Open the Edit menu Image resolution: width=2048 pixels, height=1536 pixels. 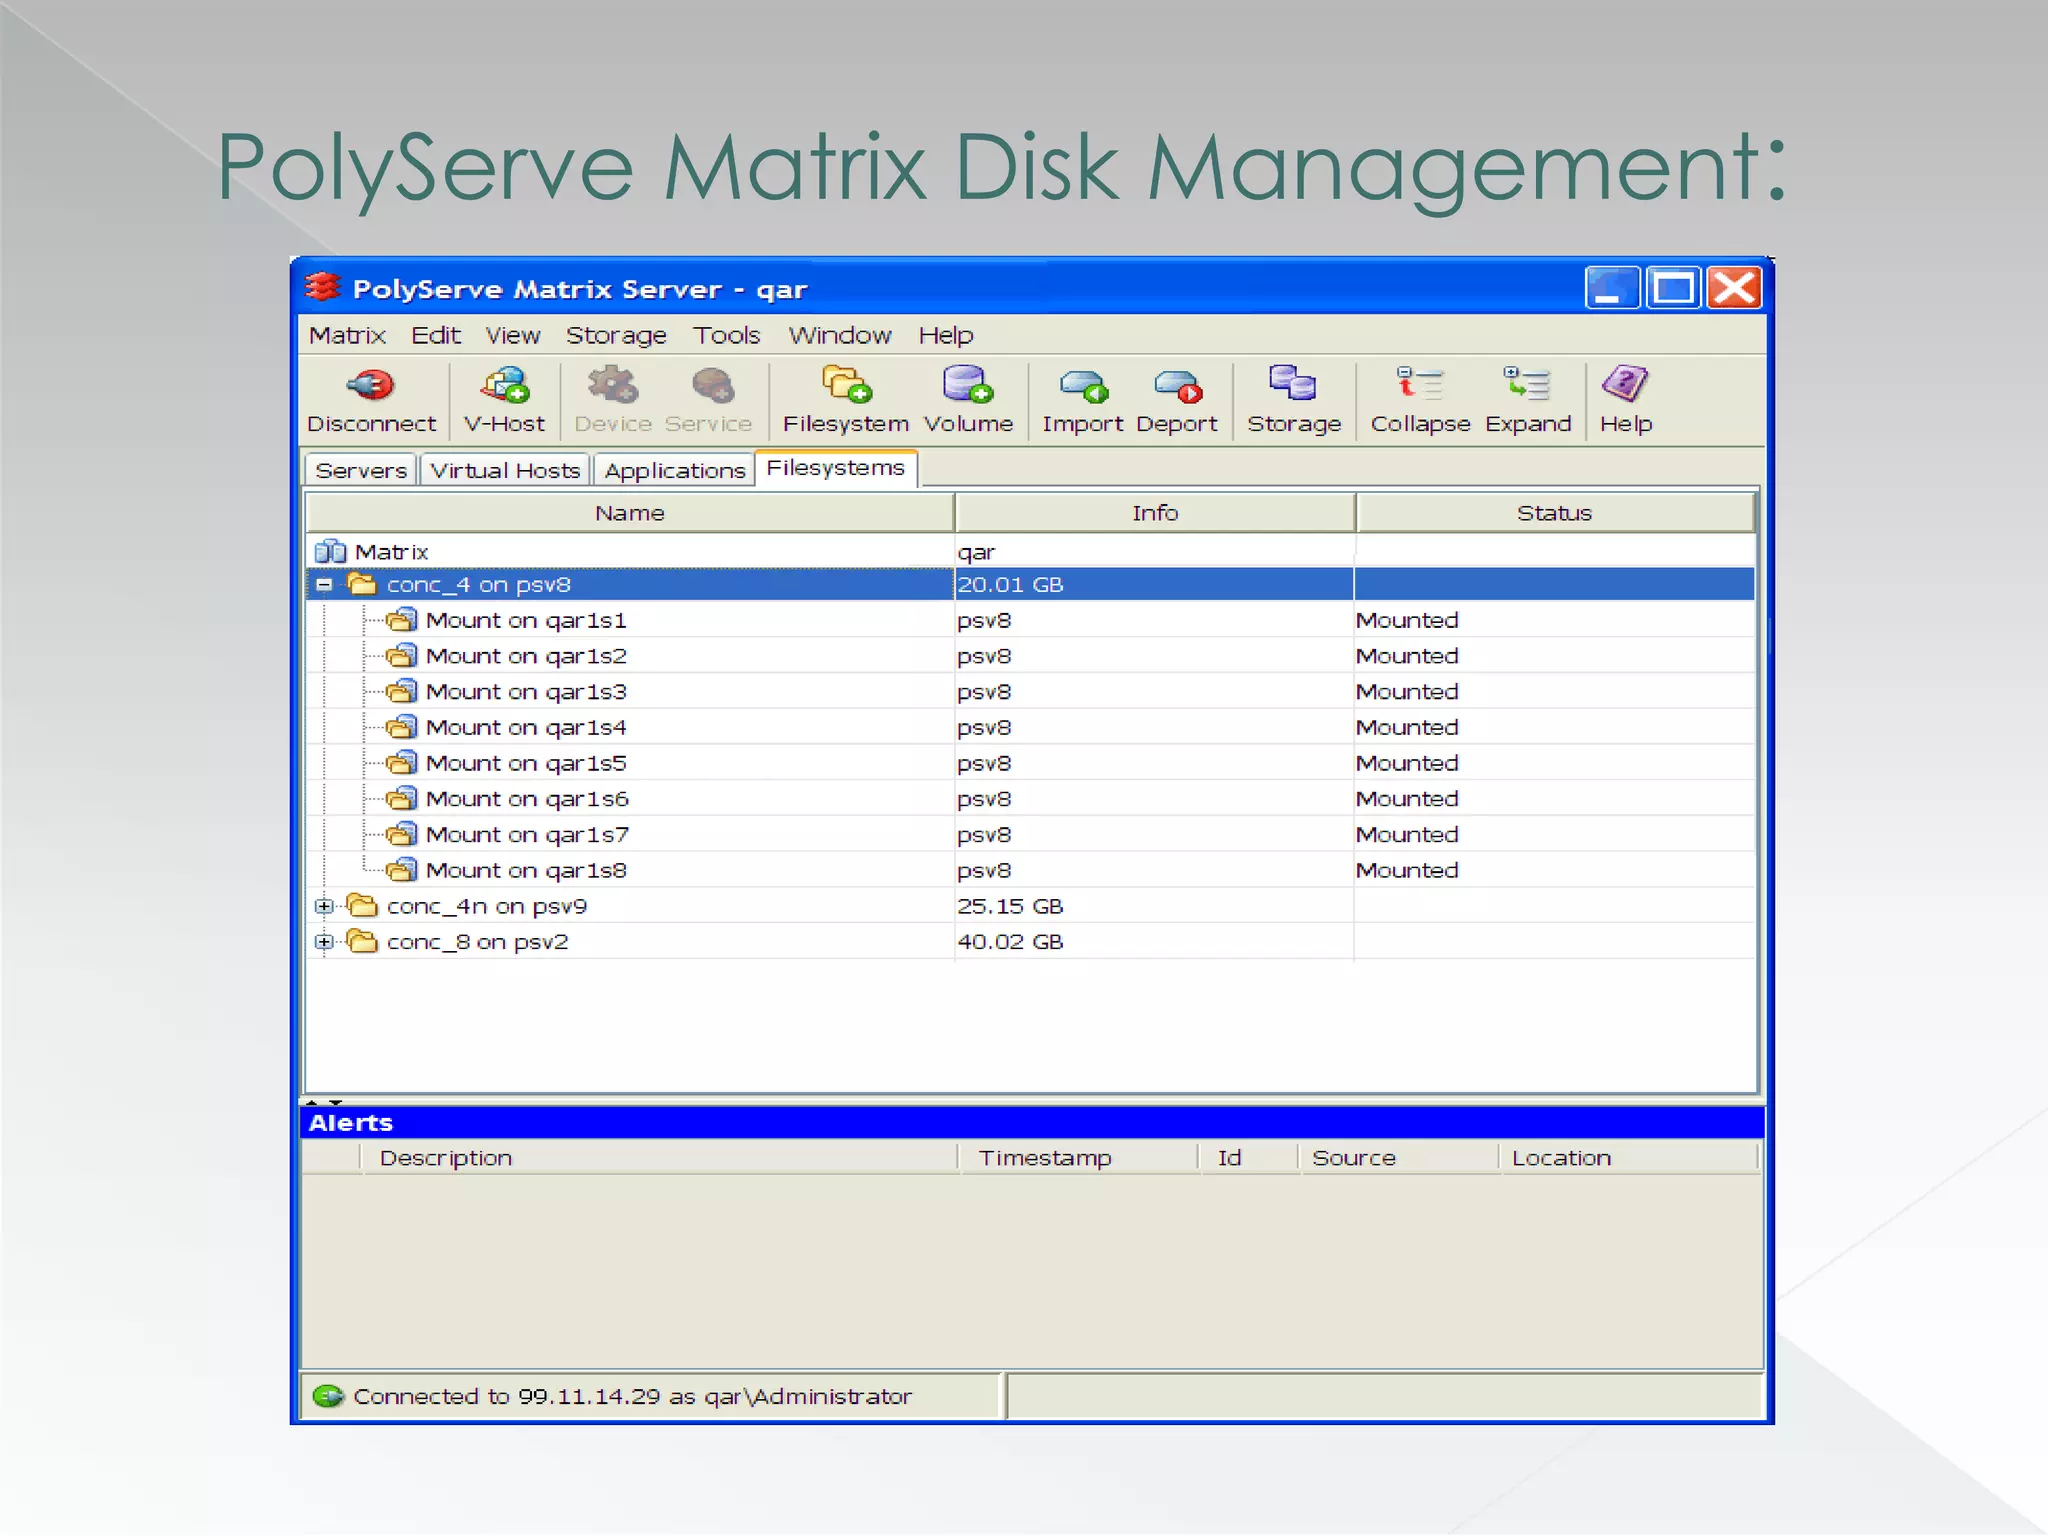click(x=436, y=335)
